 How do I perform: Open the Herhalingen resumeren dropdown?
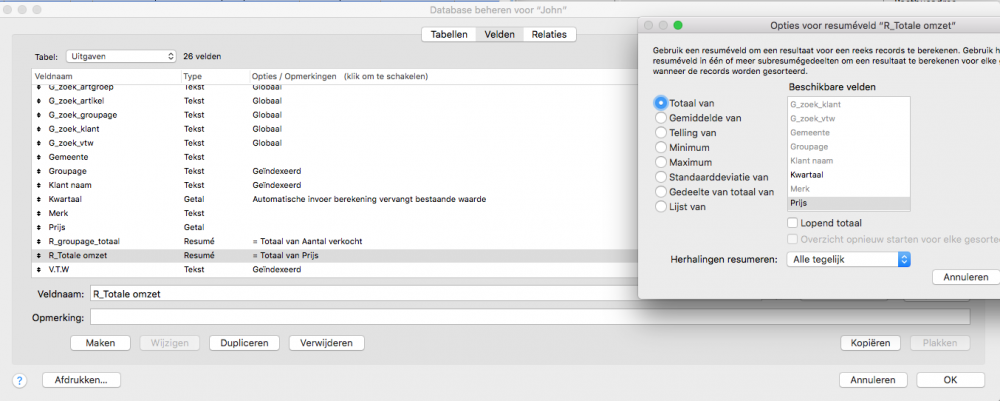[848, 259]
